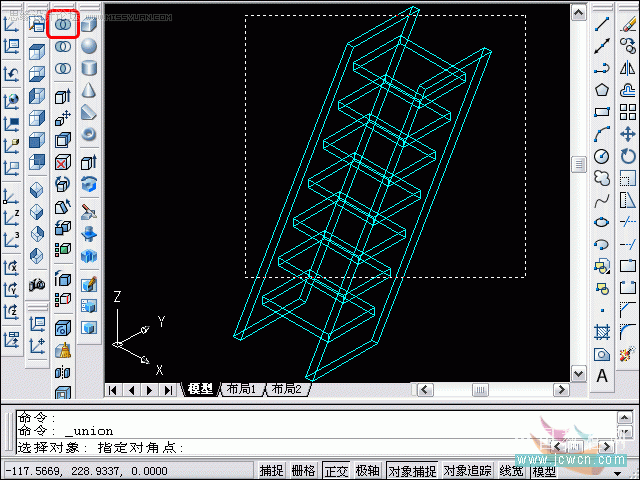Select the World UCS globe icon

click(11, 101)
